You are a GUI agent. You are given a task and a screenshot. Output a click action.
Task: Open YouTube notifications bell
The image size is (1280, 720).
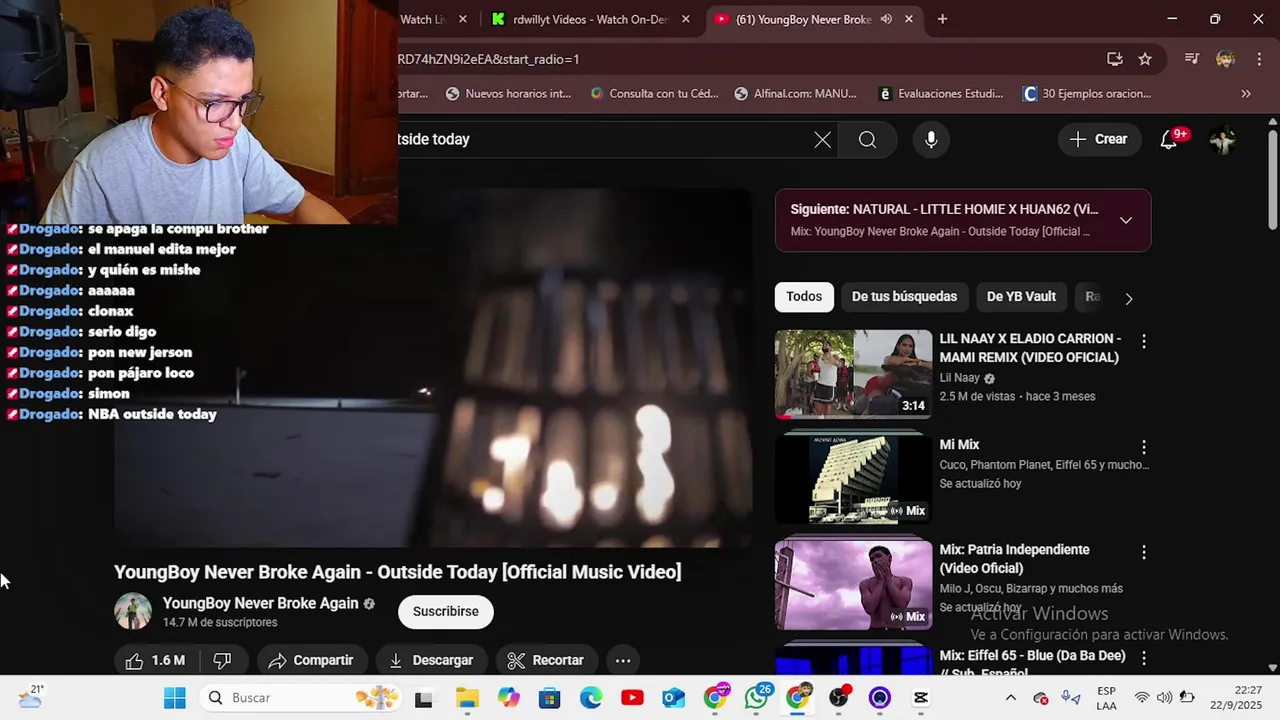pyautogui.click(x=1168, y=140)
